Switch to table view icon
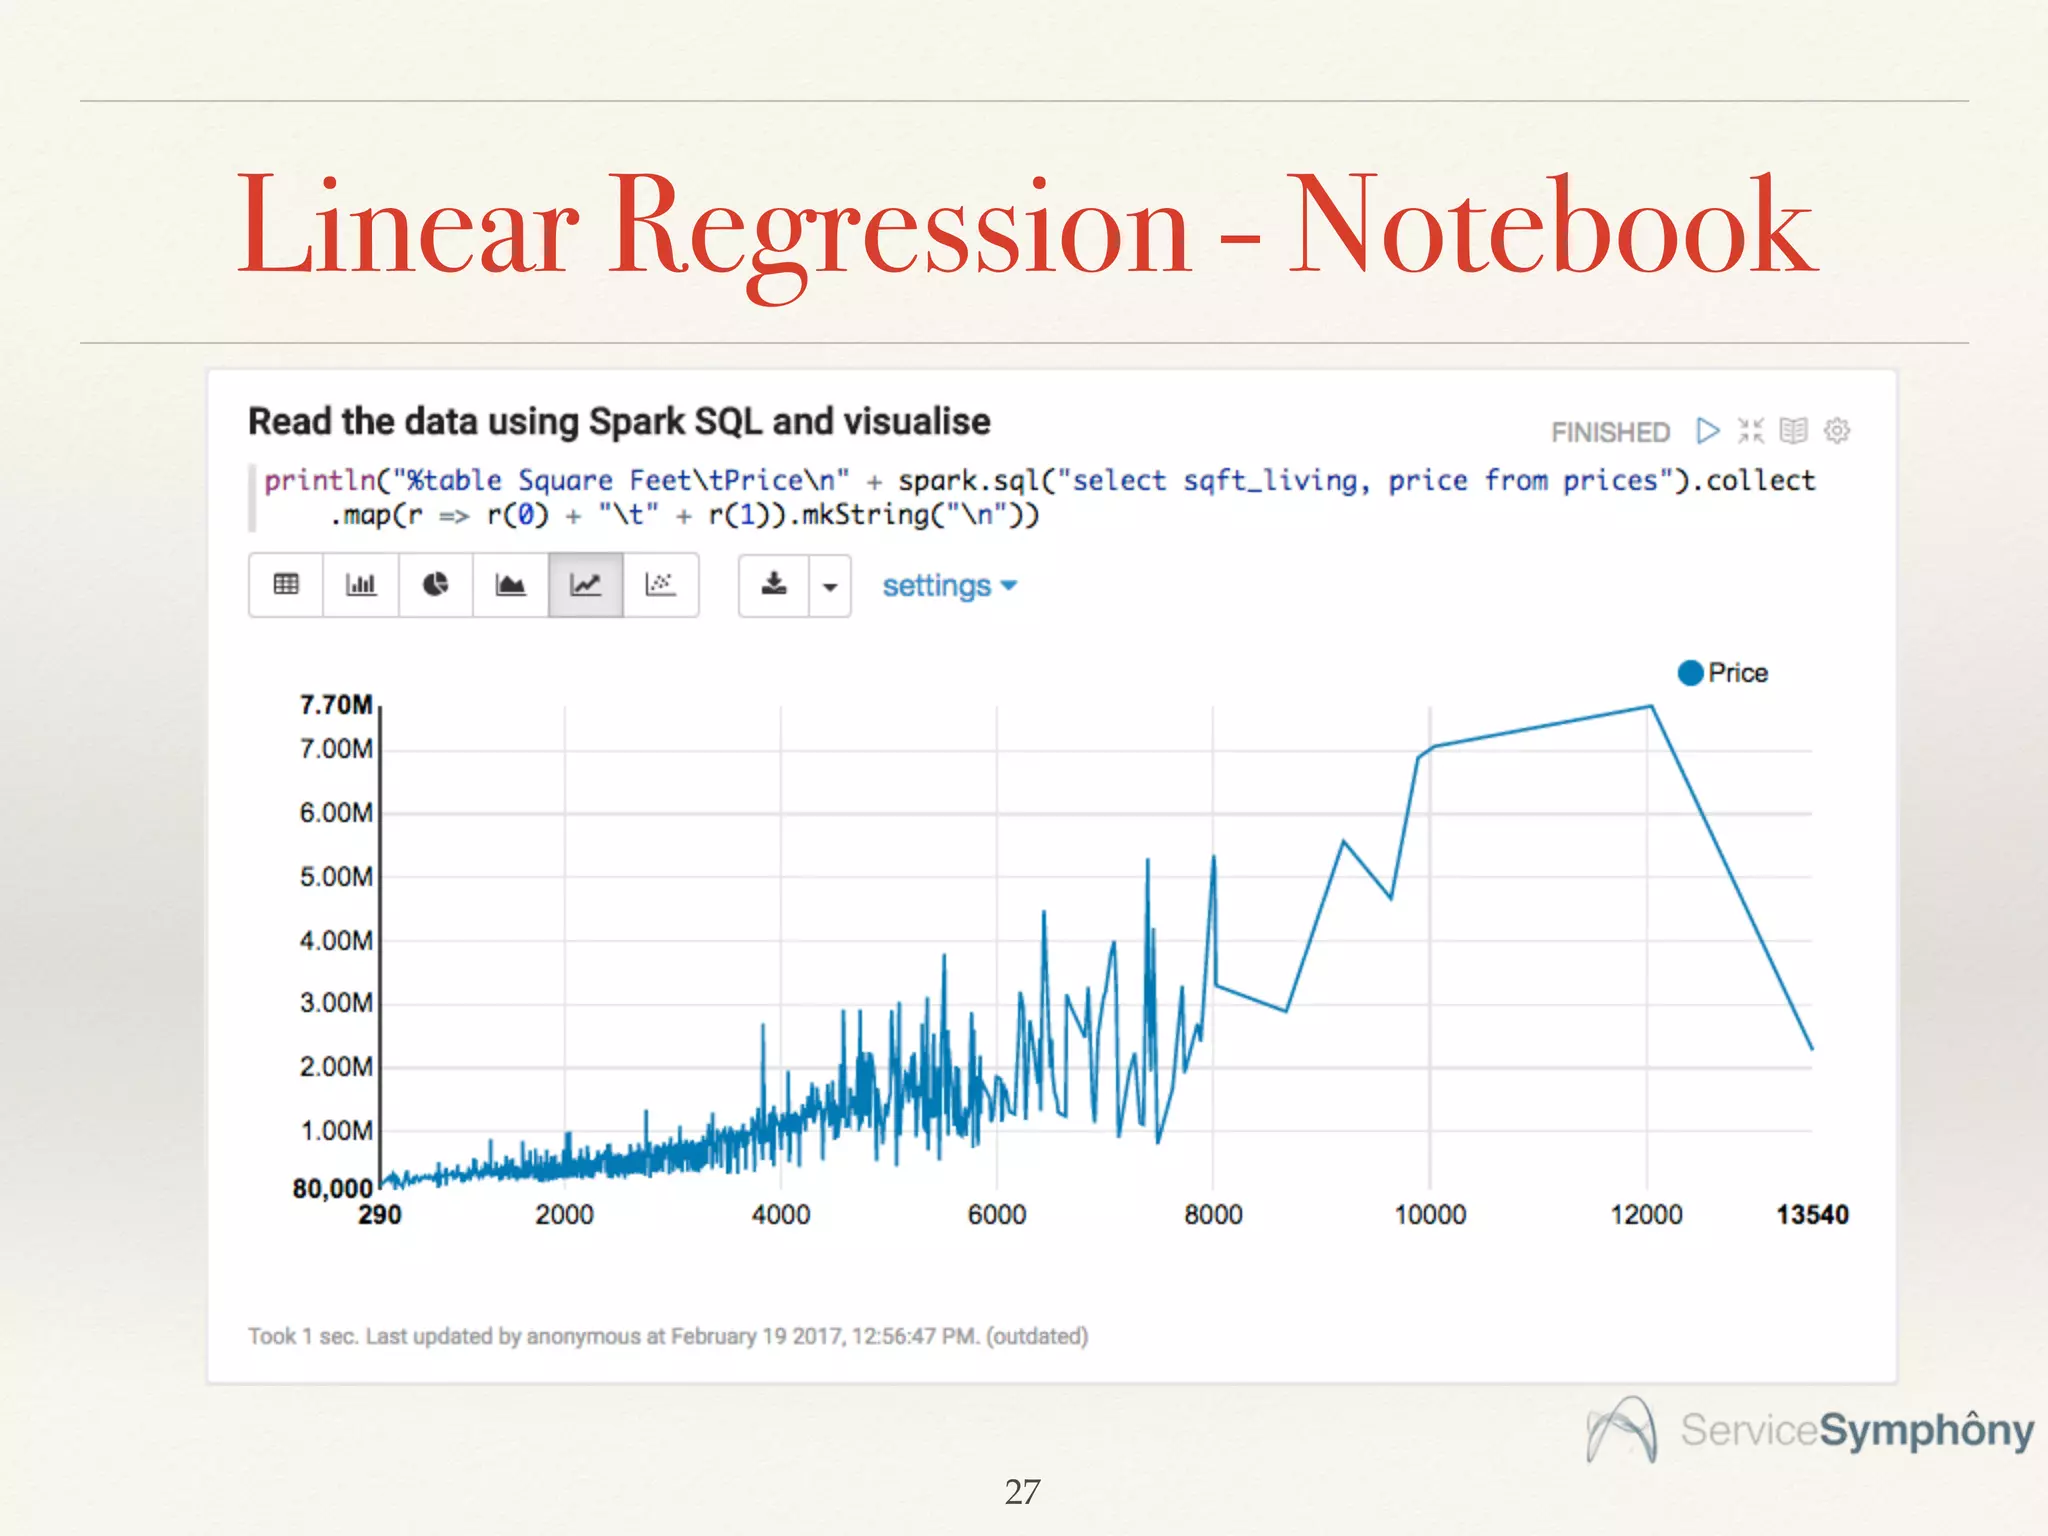 (x=286, y=585)
